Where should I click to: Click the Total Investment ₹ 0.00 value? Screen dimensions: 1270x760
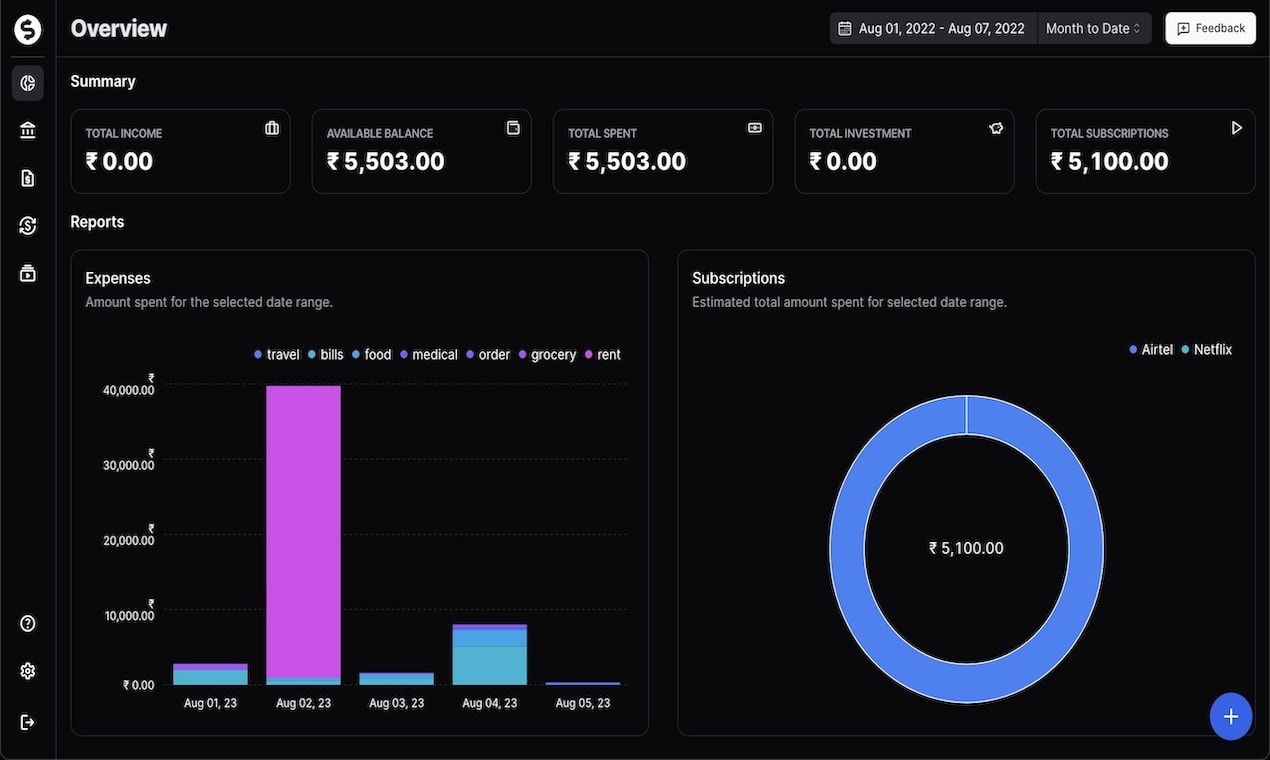point(843,161)
